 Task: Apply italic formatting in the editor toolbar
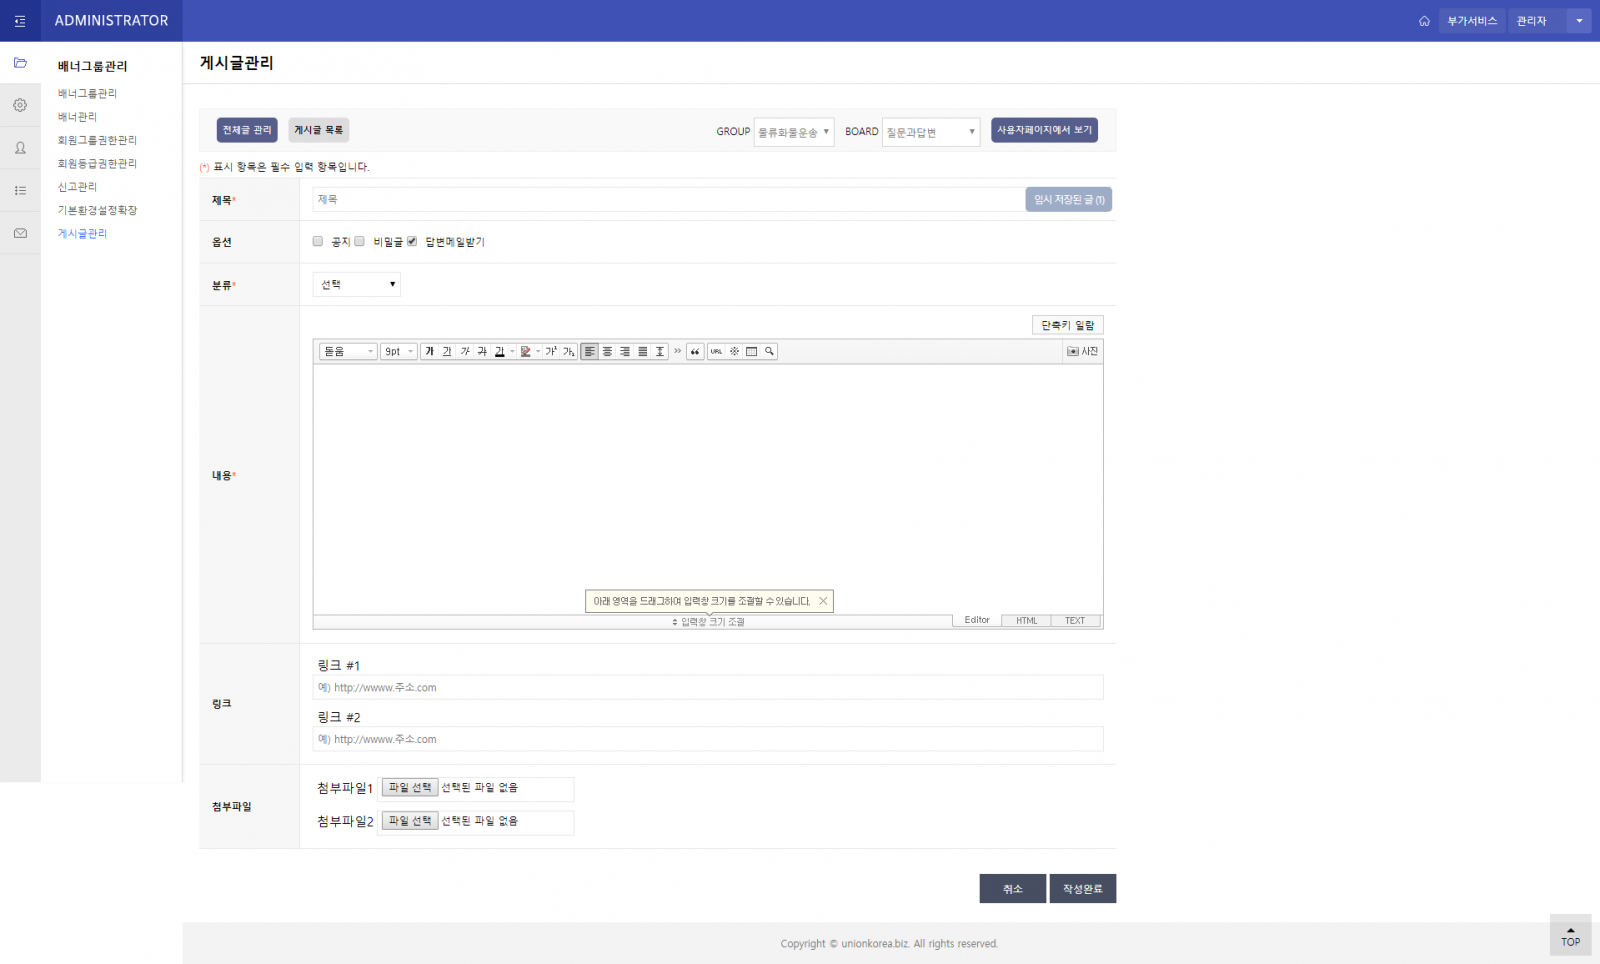click(465, 351)
